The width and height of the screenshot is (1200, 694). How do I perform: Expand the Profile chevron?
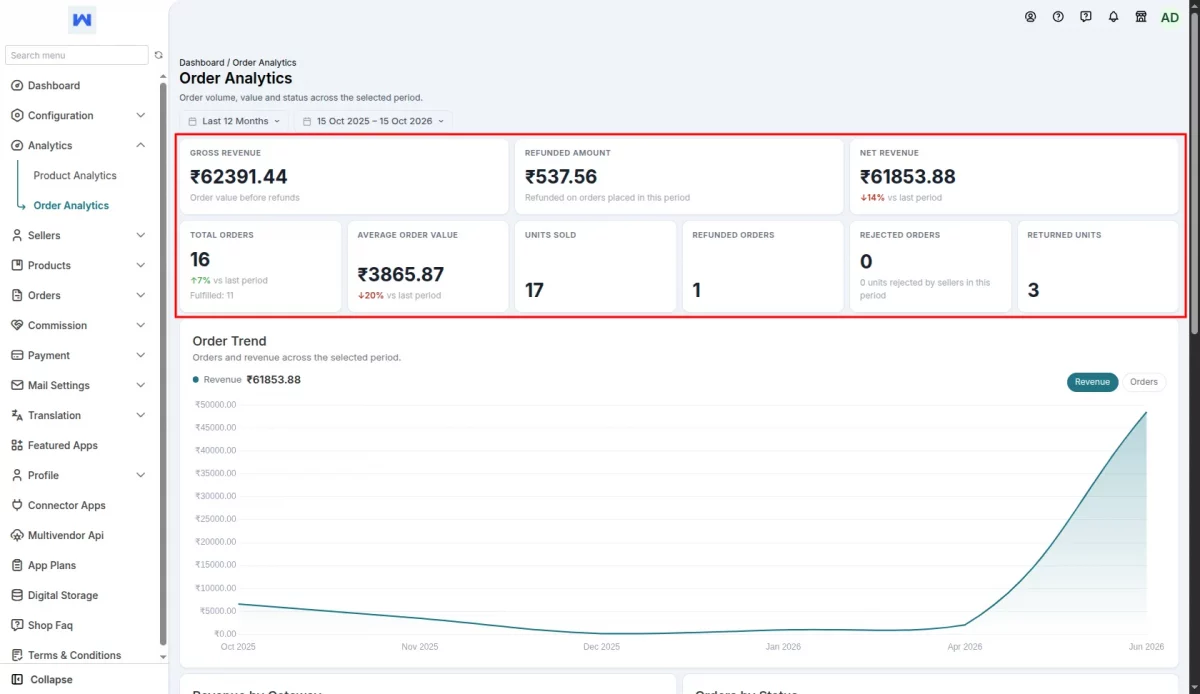[x=140, y=476]
